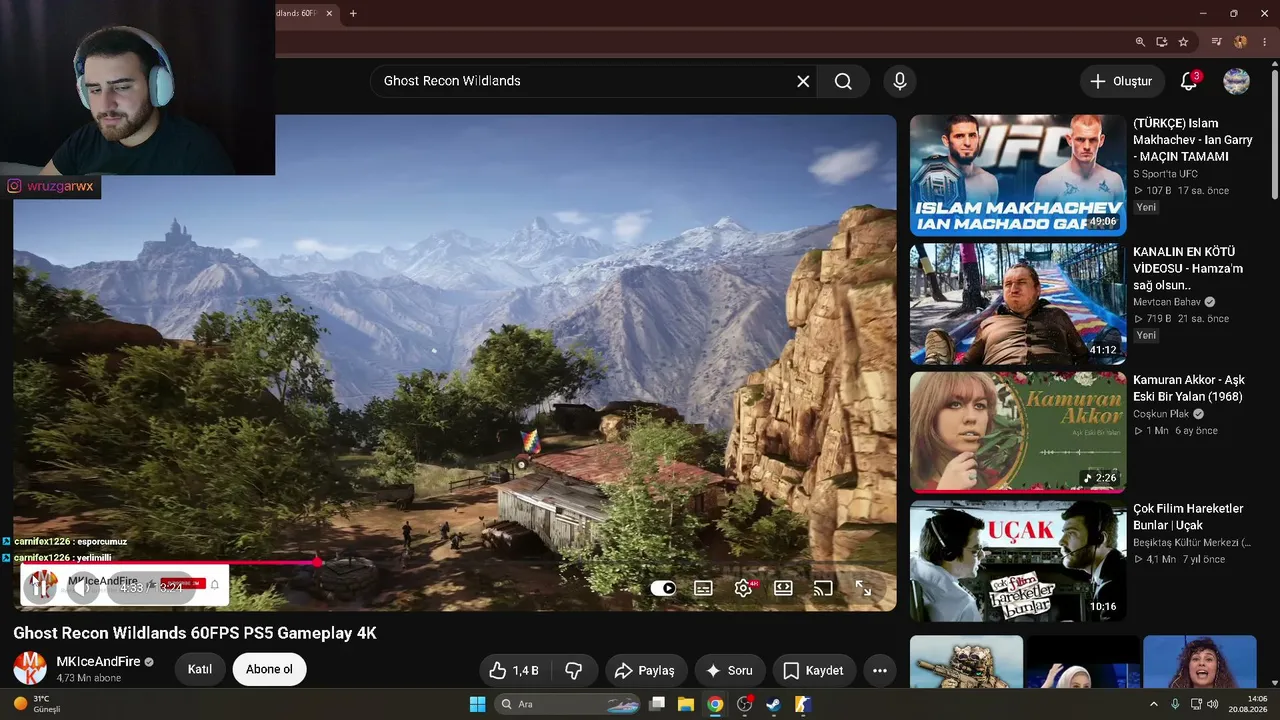Switch to theater mode

click(783, 588)
